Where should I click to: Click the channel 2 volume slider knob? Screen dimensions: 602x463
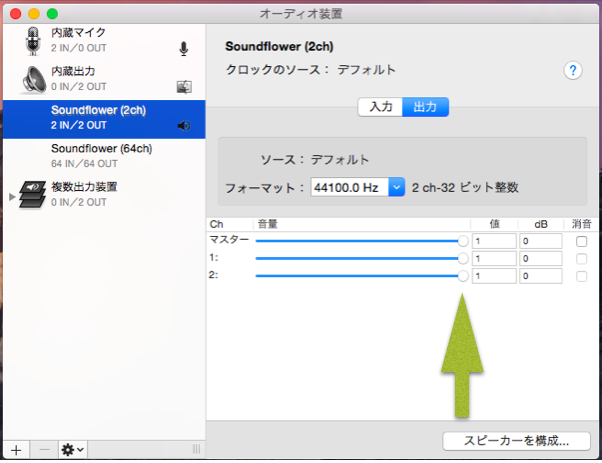coord(463,276)
